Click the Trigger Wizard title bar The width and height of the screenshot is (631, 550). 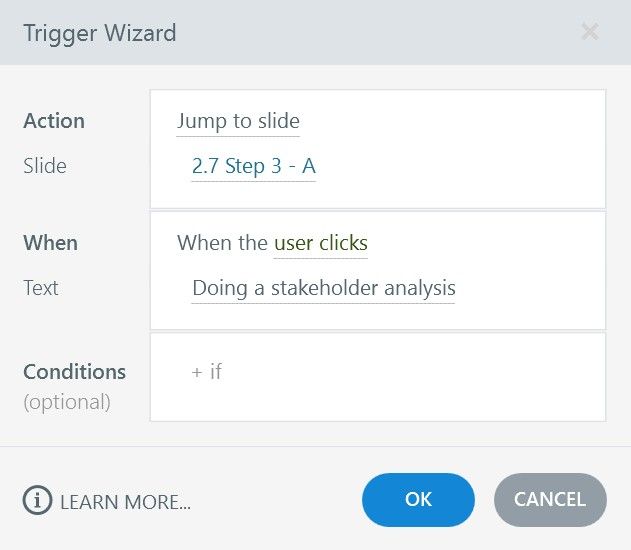(x=300, y=32)
